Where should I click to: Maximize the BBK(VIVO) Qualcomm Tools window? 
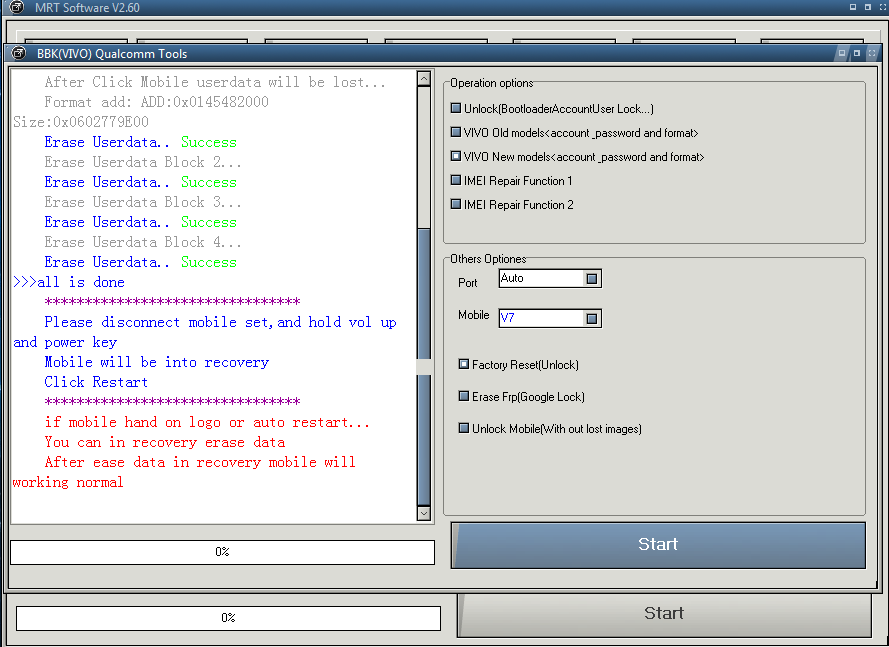(857, 53)
